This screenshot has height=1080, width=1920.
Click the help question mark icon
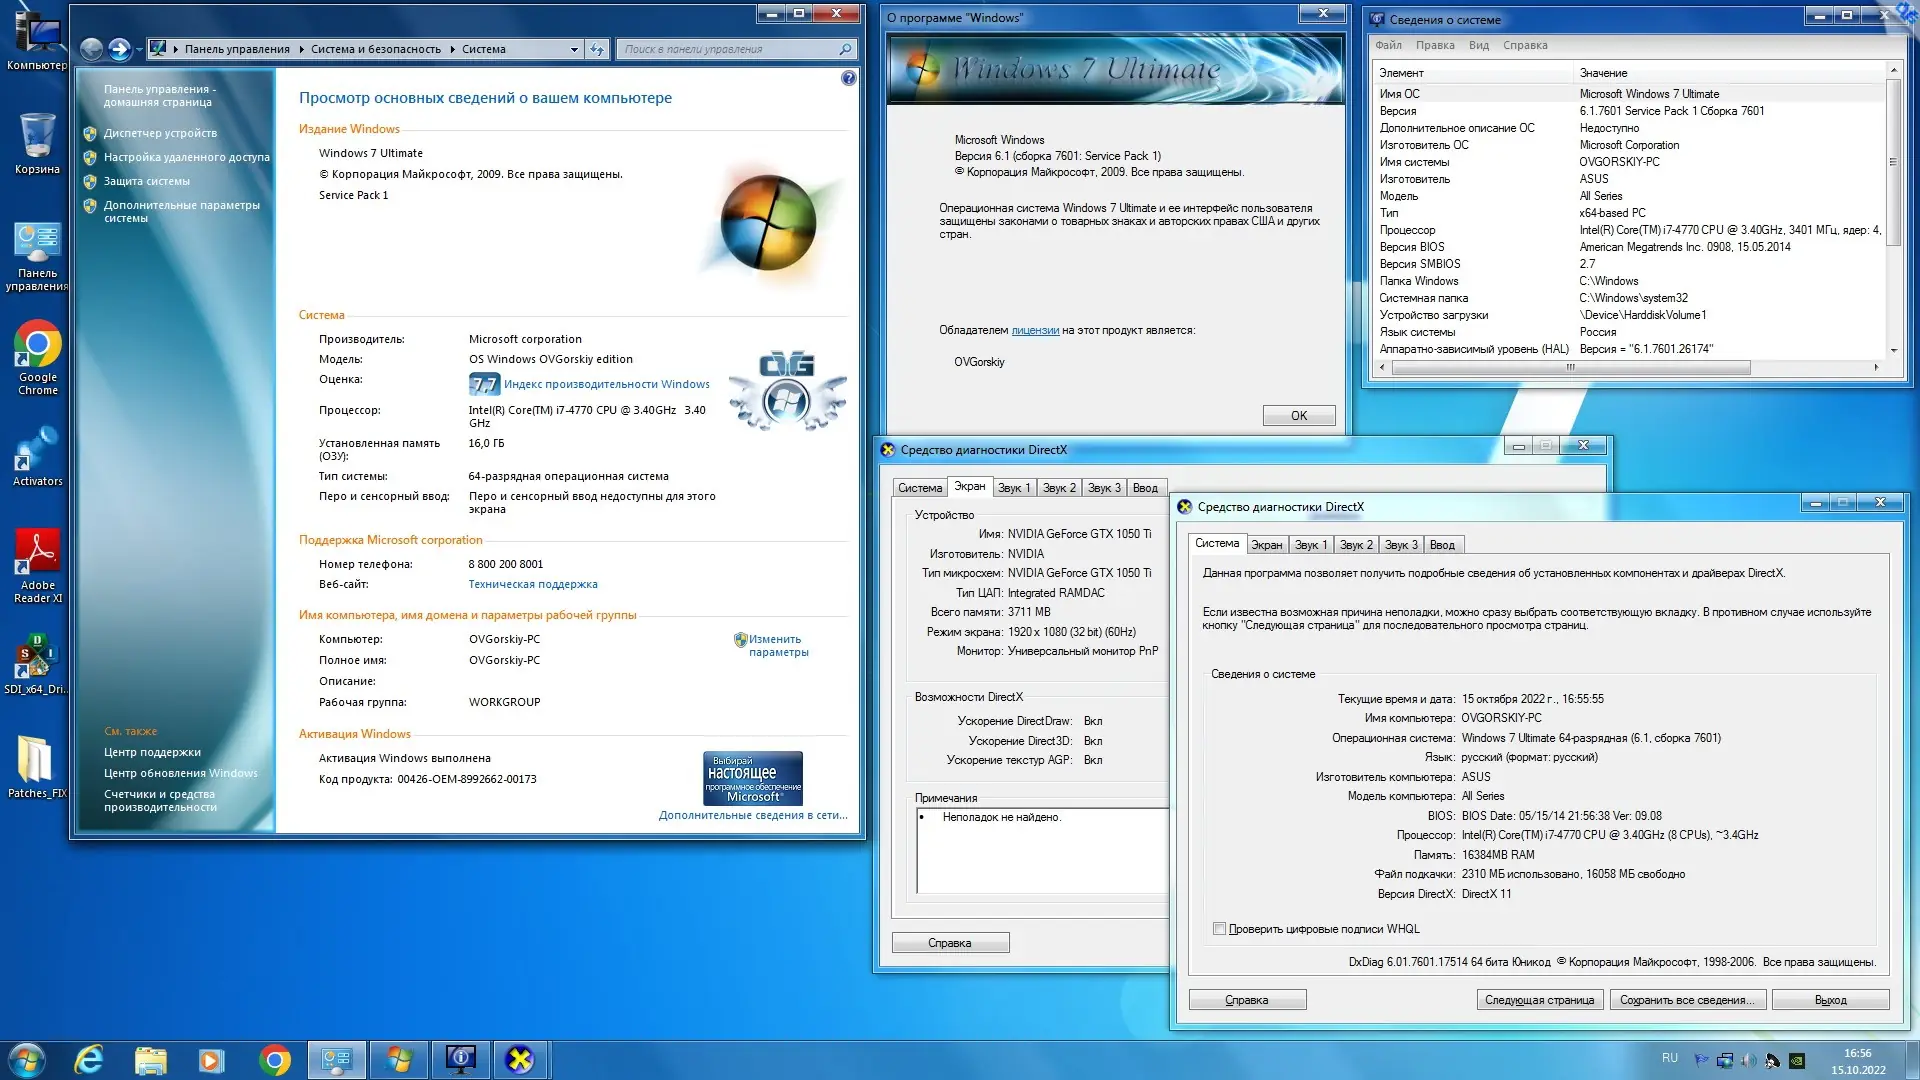pos(848,78)
